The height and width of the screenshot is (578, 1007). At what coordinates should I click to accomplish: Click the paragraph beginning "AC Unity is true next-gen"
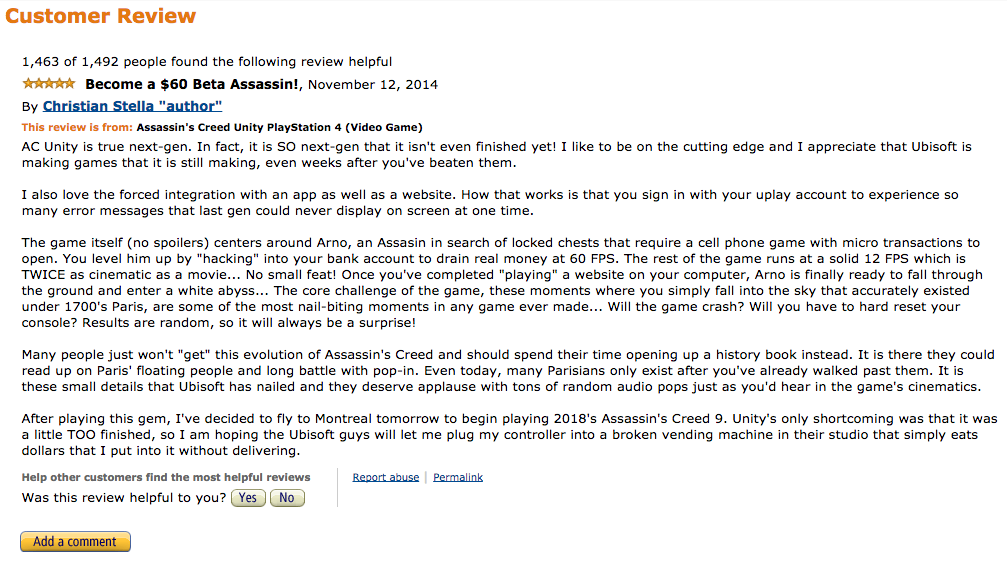pos(496,155)
